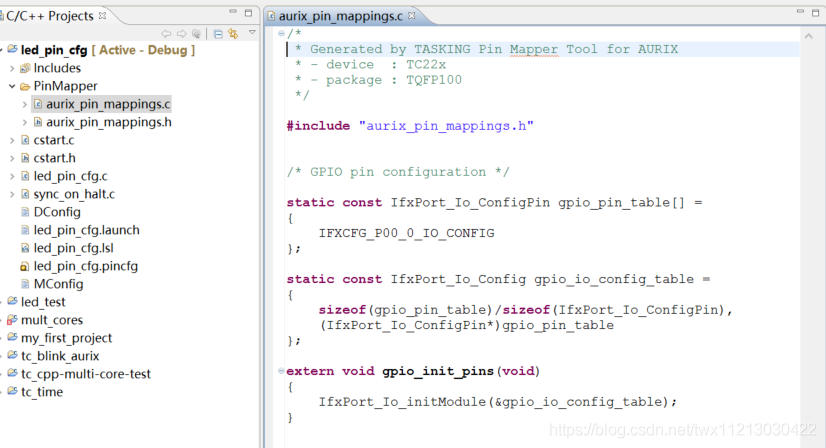Viewport: 826px width, 448px height.
Task: Open the Projects view menu dropdown arrow
Action: pos(252,33)
